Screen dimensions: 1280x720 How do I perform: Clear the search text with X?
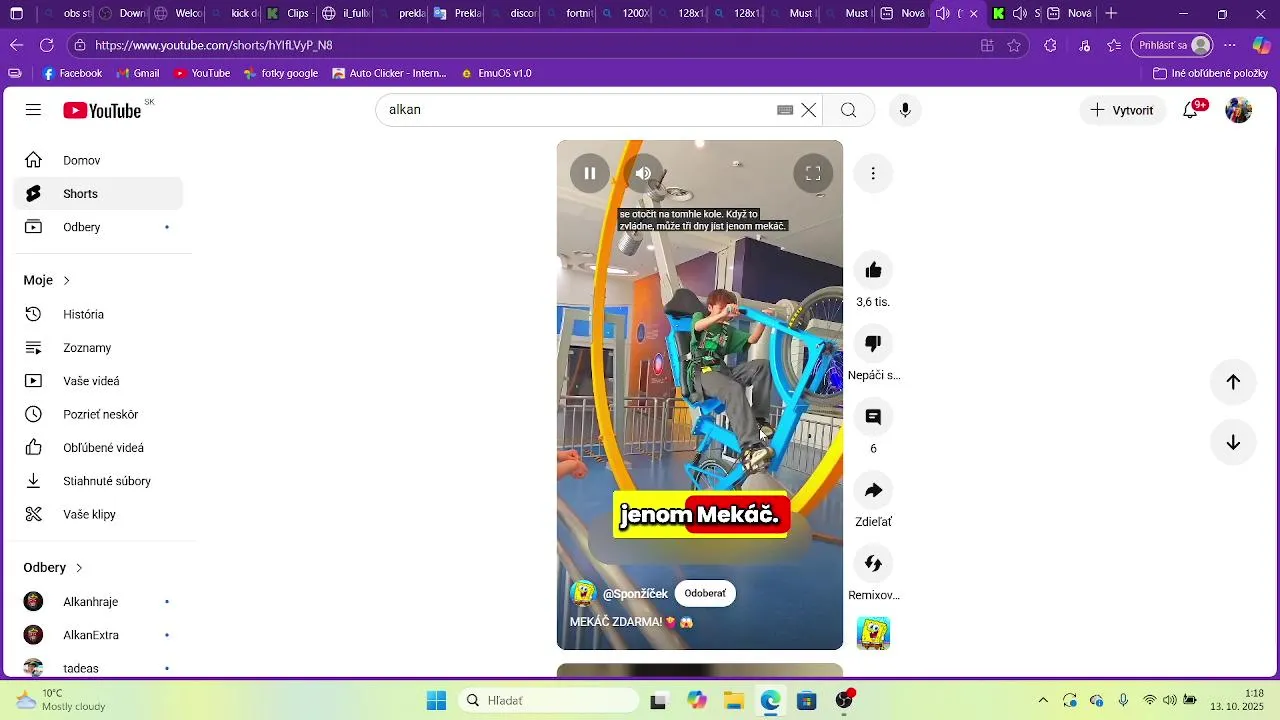[x=809, y=110]
